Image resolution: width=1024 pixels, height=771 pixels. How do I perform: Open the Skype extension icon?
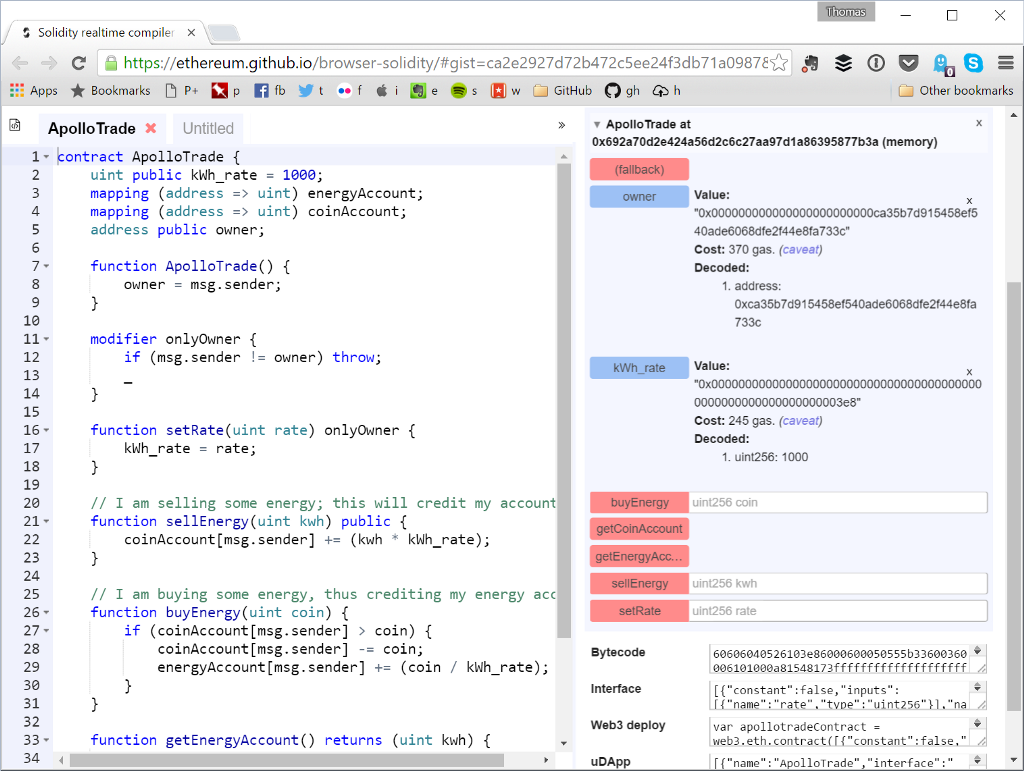coord(973,63)
